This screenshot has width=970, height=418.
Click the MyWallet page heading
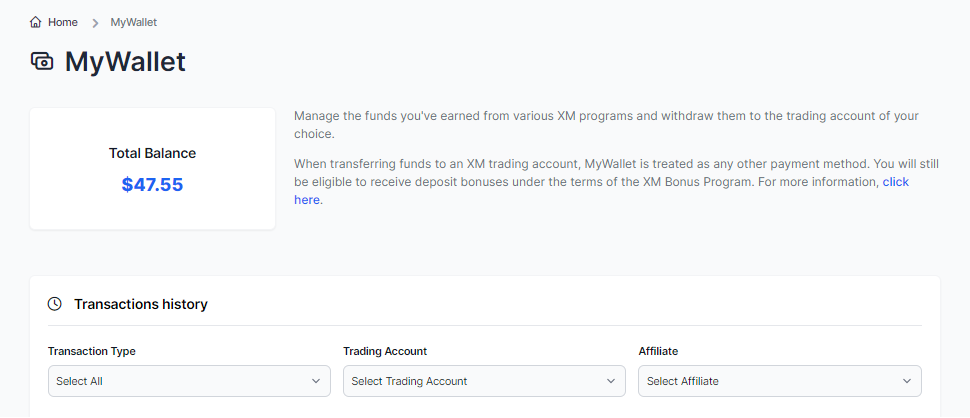(125, 62)
